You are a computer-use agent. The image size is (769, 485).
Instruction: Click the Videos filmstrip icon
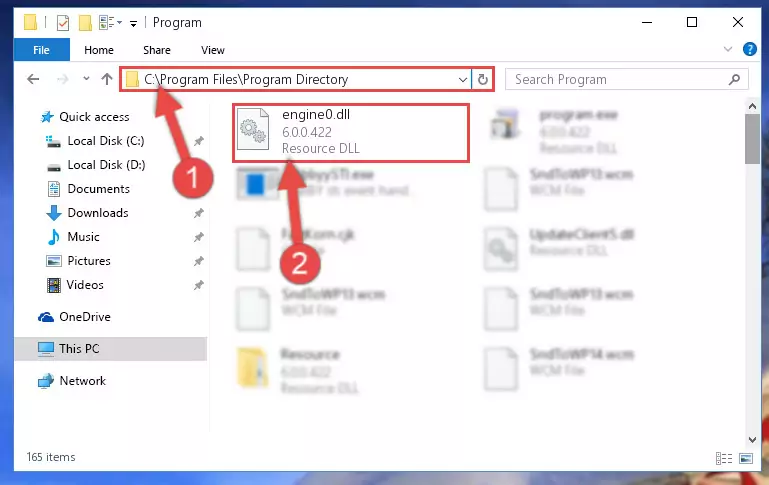(53, 285)
